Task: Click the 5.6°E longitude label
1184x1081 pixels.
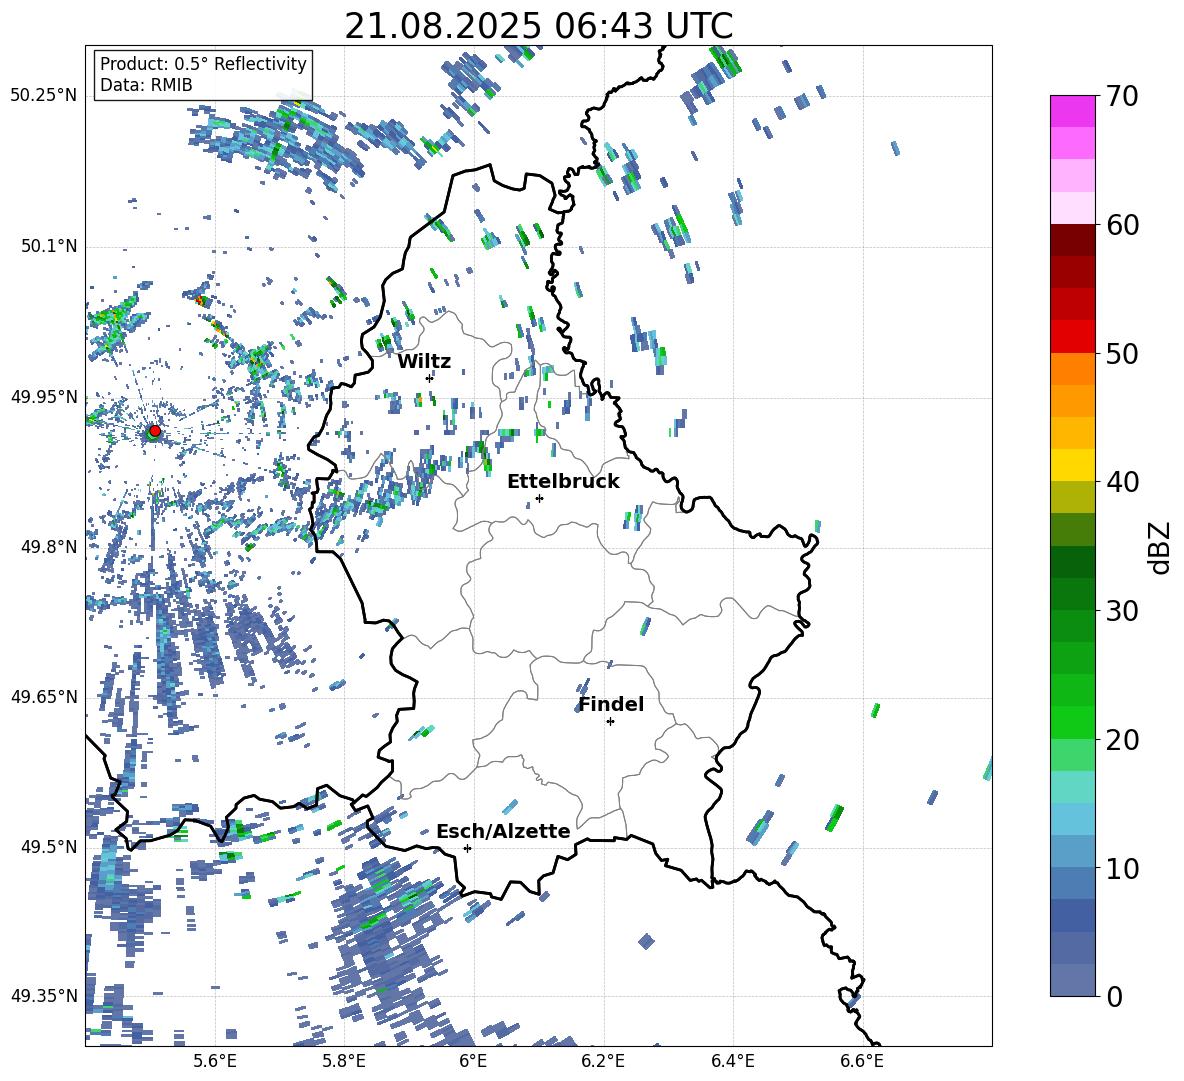Action: pos(214,1061)
